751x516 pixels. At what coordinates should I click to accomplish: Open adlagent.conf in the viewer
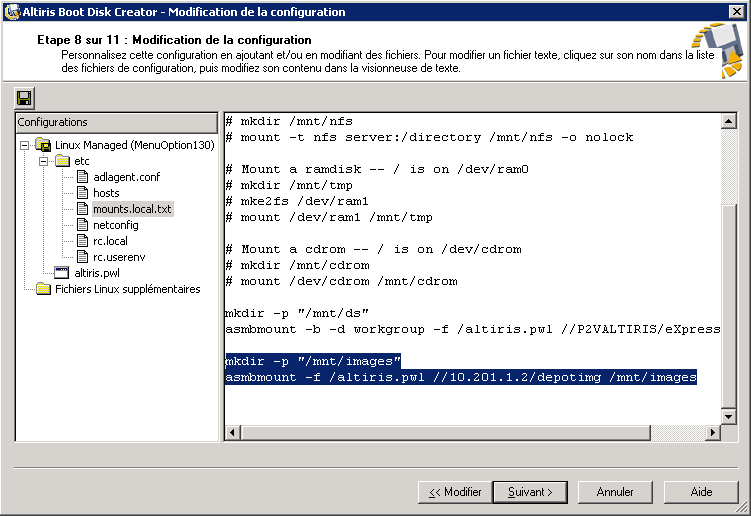coord(126,177)
